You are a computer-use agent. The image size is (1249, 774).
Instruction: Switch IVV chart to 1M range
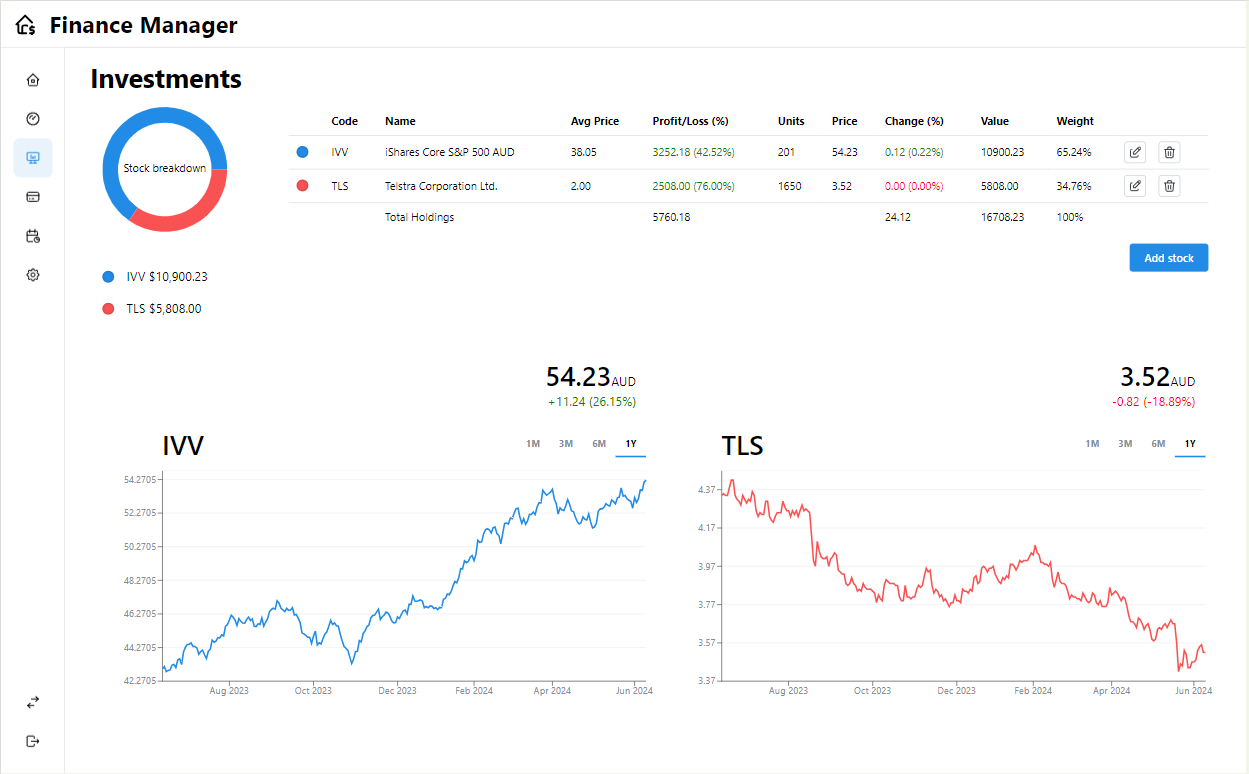click(x=533, y=444)
